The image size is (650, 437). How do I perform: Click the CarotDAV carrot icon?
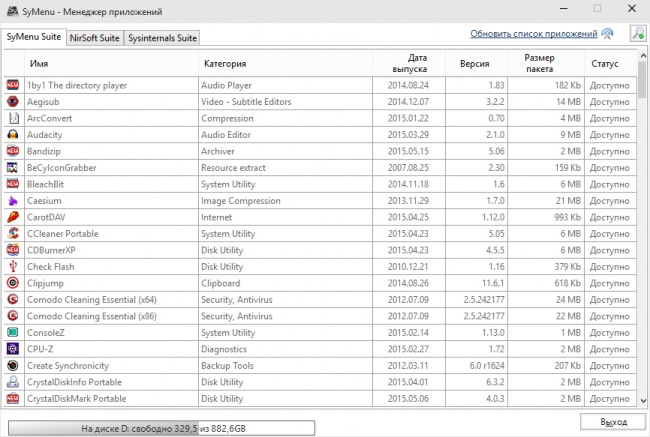[13, 217]
